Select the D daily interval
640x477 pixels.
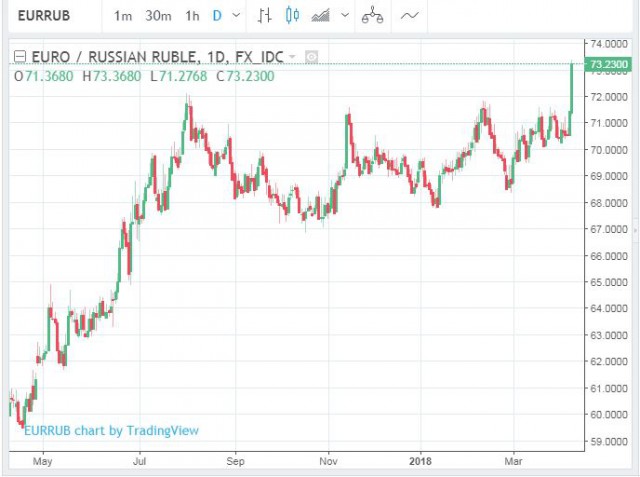217,16
